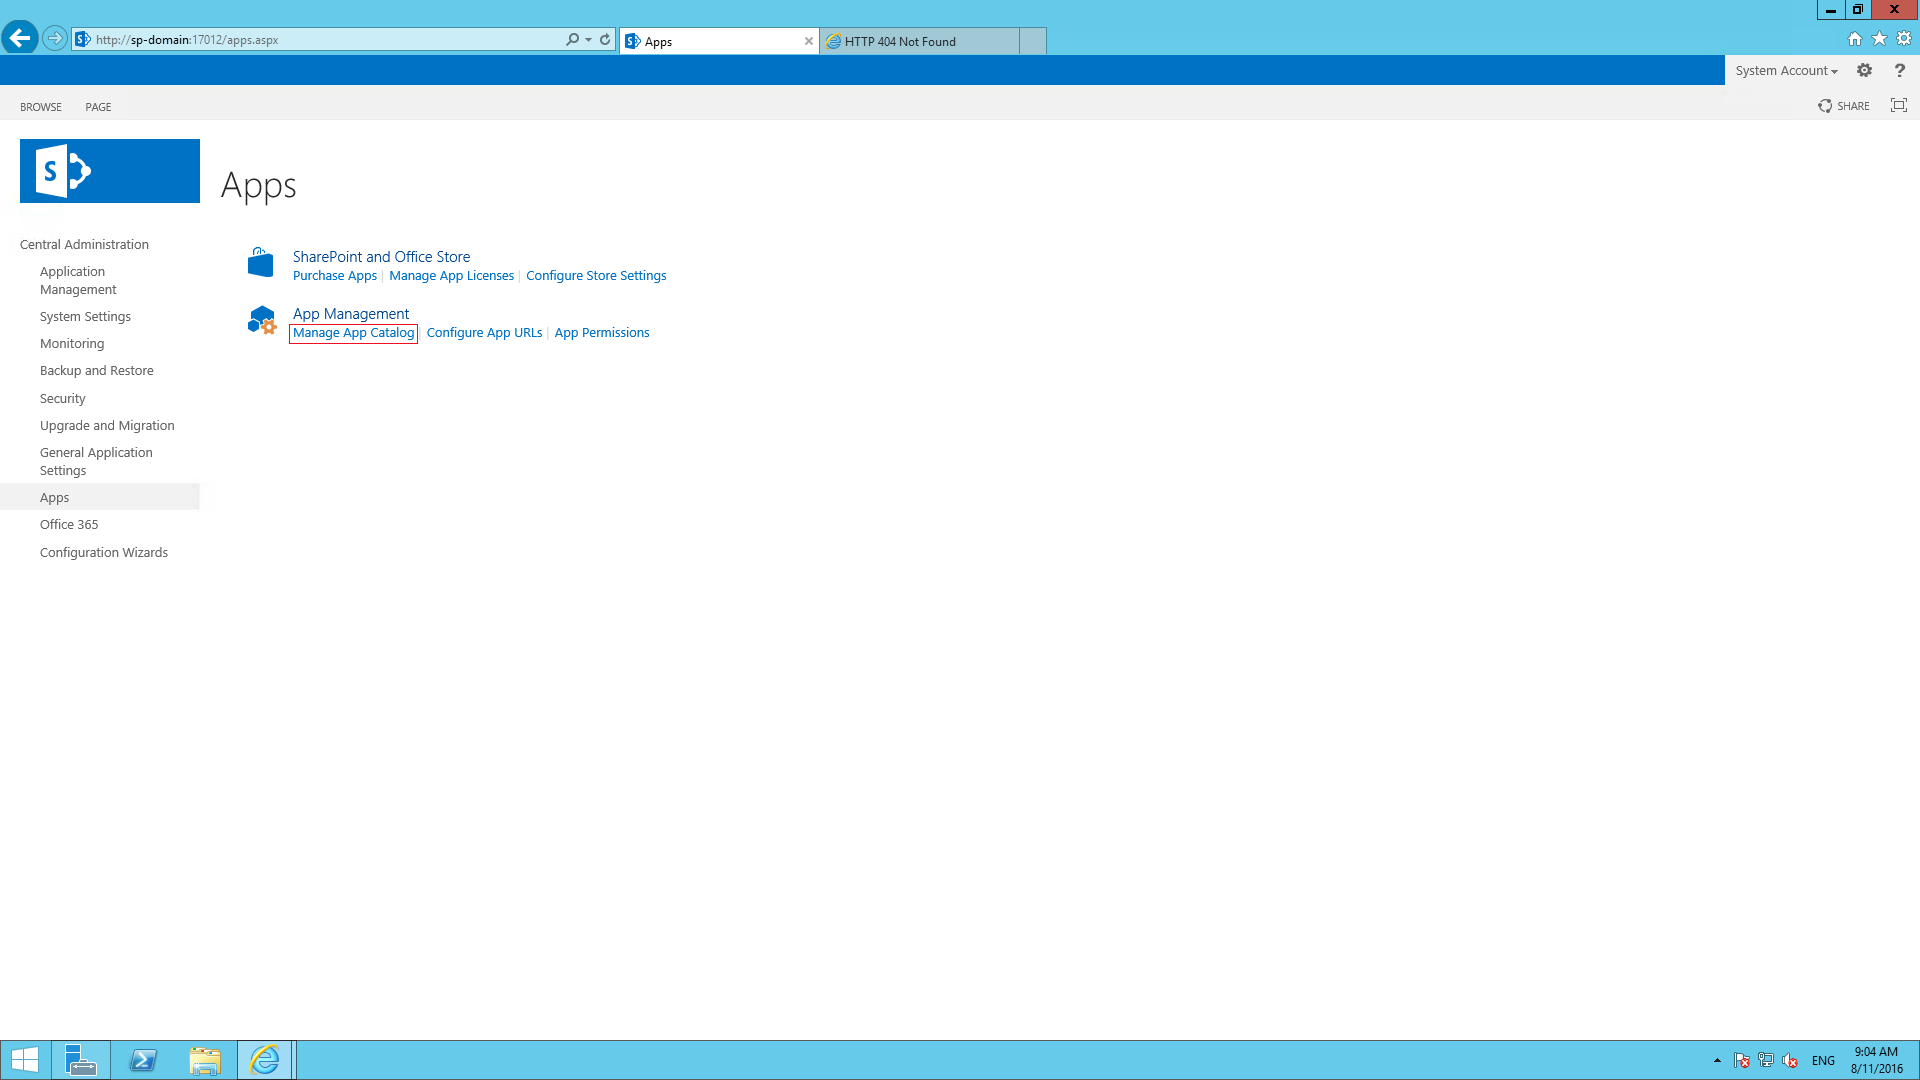The image size is (1920, 1080).
Task: Click the SharePoint and Office Store bag icon
Action: click(x=260, y=263)
